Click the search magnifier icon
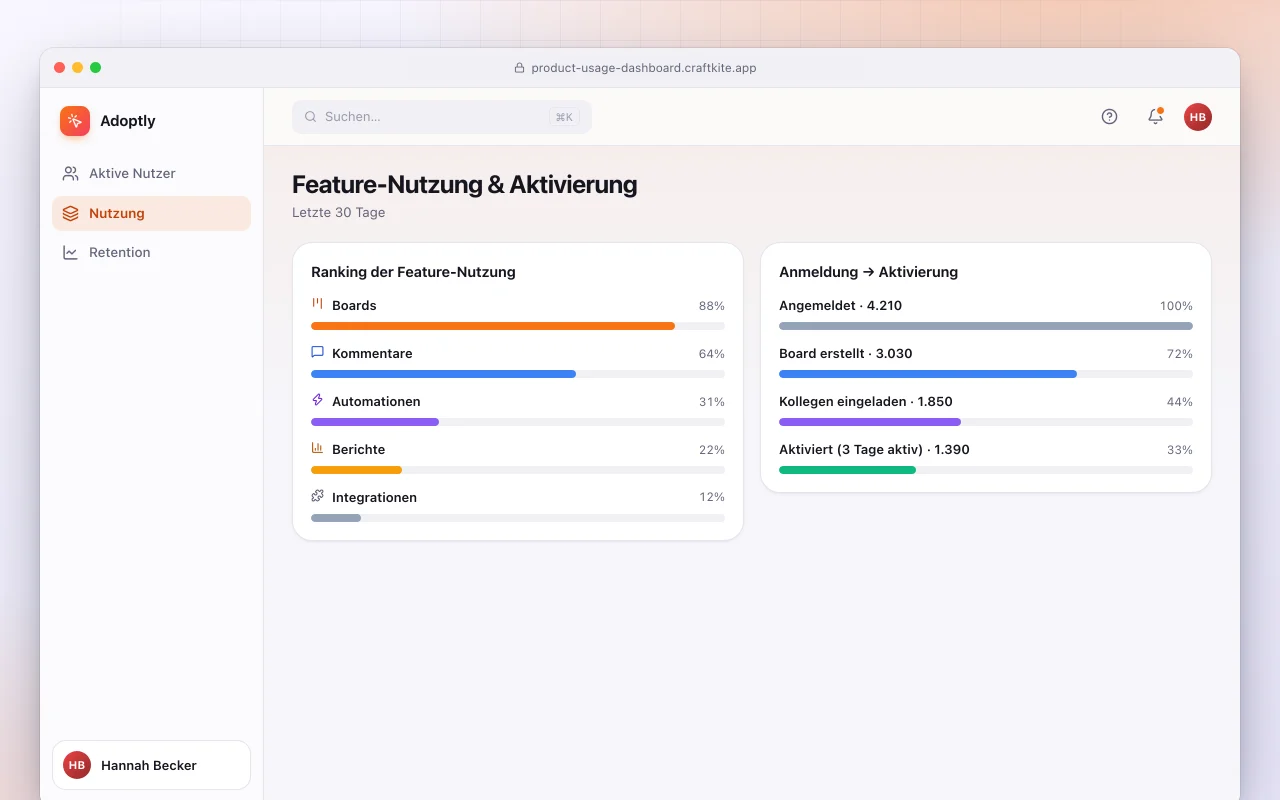Viewport: 1280px width, 800px height. point(311,117)
